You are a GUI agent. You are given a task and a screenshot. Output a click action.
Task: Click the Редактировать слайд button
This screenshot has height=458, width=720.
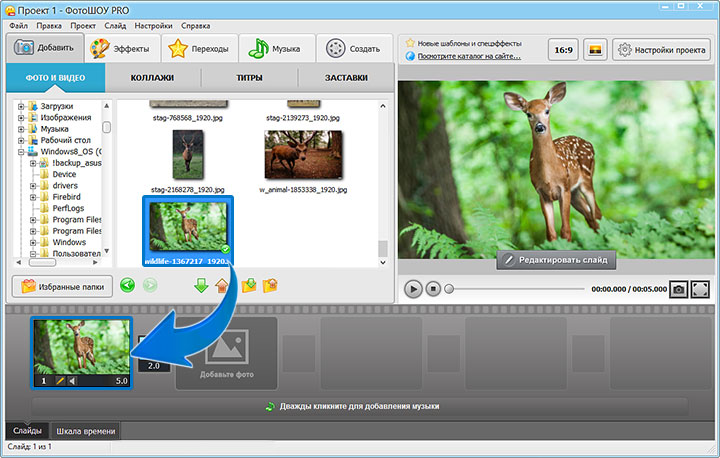[556, 259]
